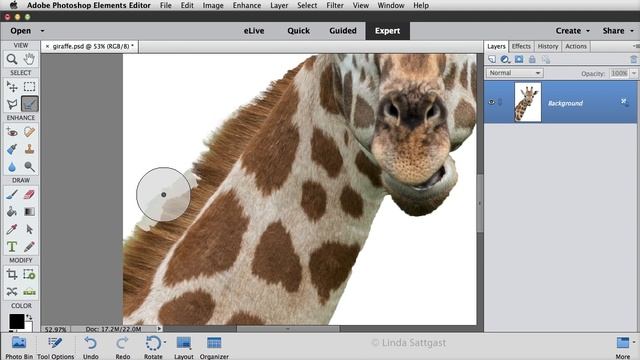Viewport: 640px width, 360px height.
Task: Delete layer trash icon
Action: 633,60
